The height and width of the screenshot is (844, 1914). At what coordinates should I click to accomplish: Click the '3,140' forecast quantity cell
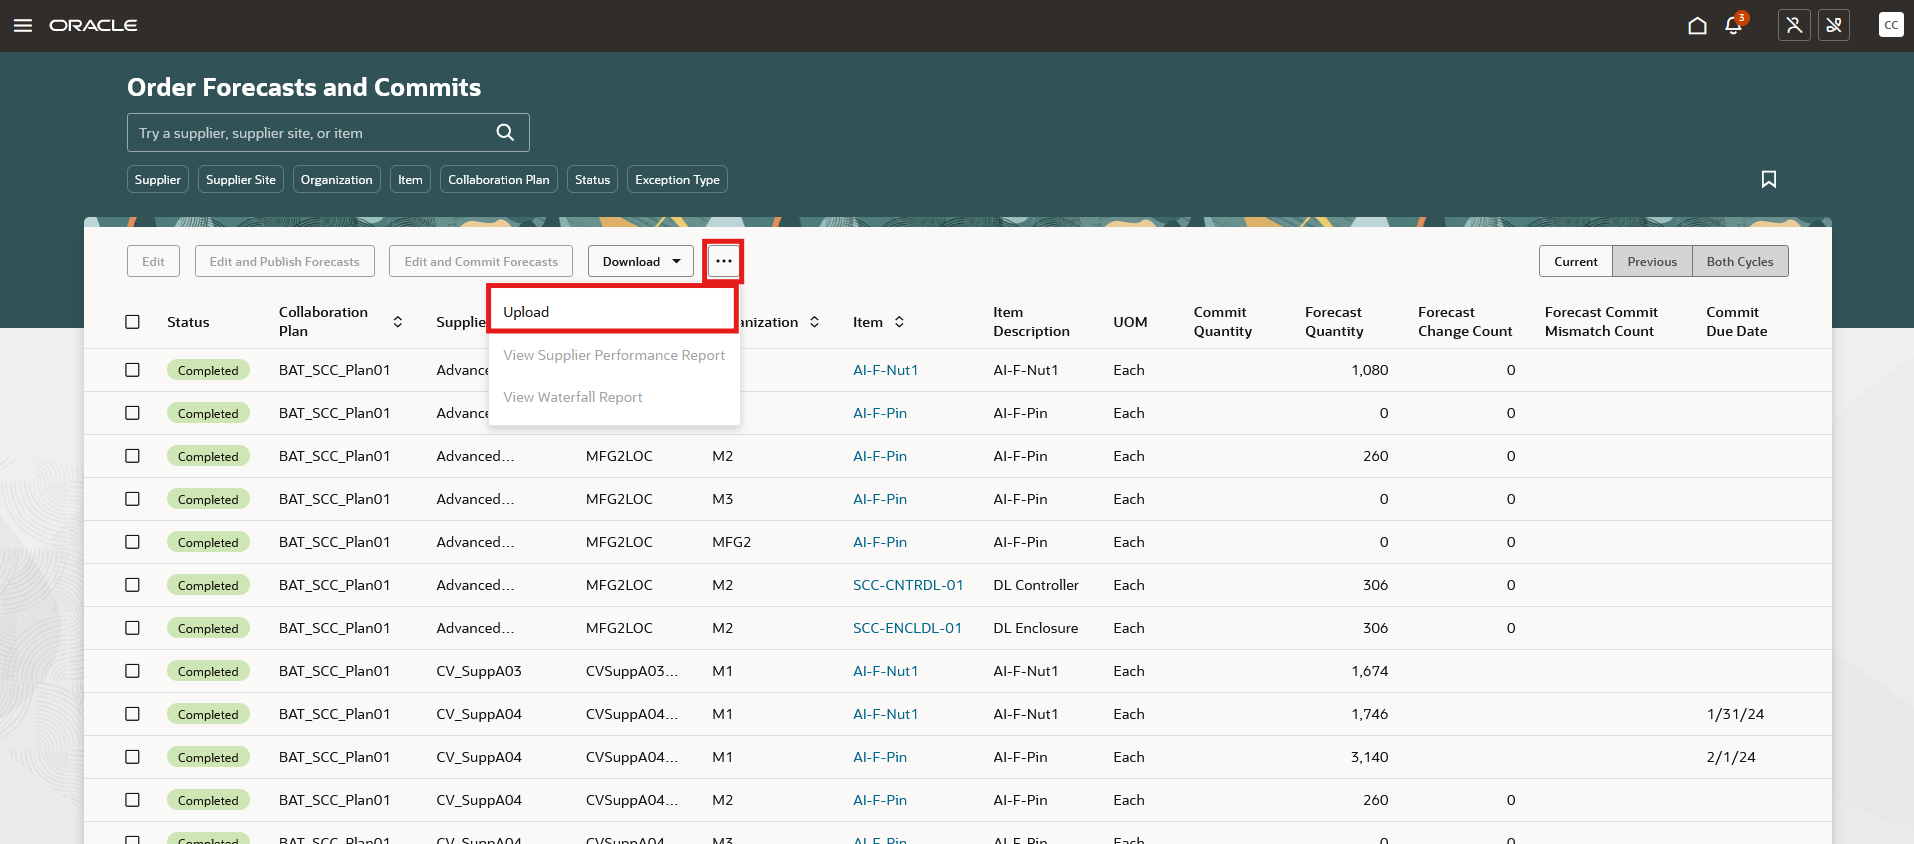pos(1369,757)
